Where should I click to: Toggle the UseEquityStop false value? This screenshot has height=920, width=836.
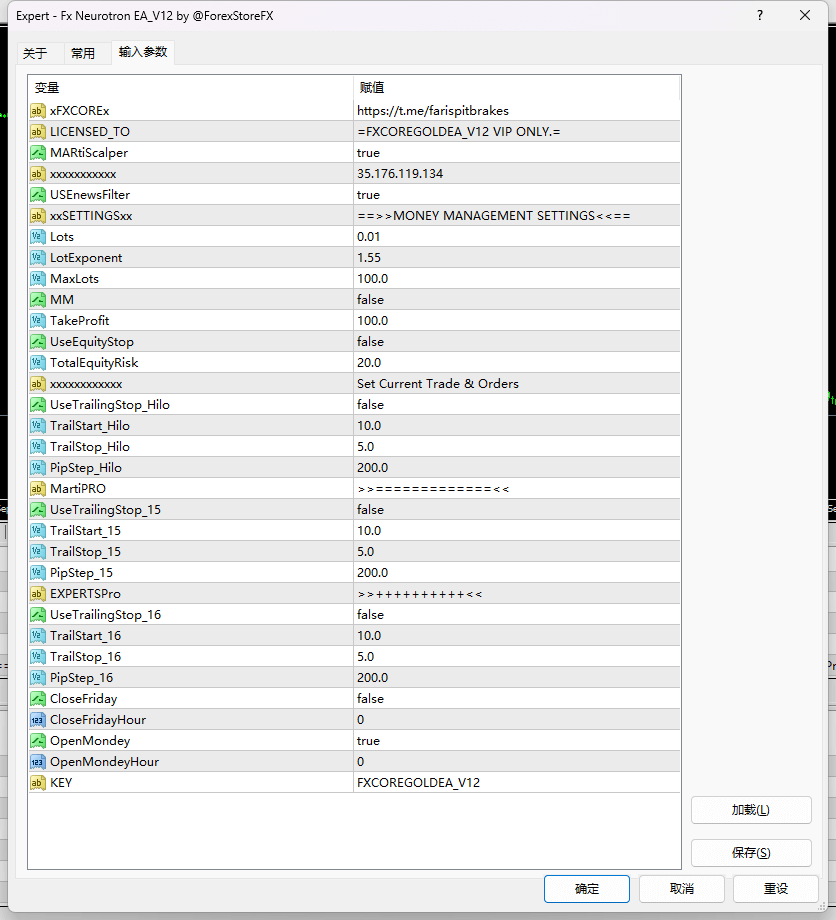tap(370, 342)
